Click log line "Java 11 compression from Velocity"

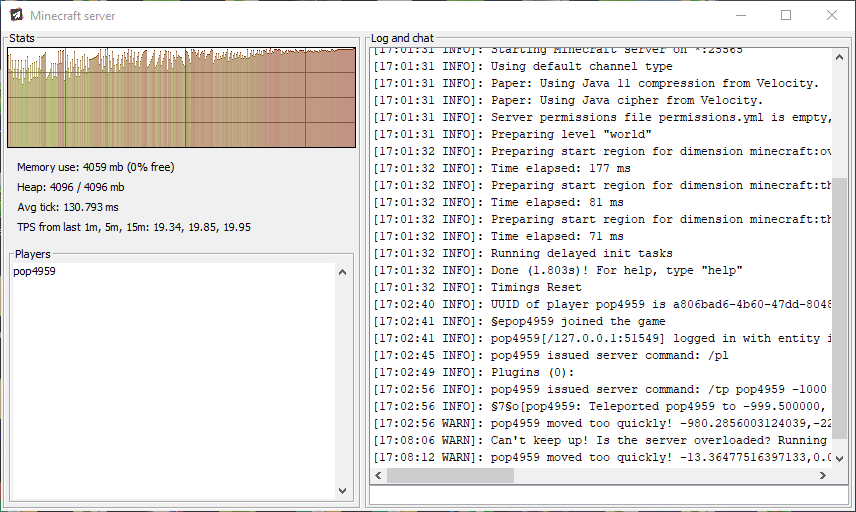pyautogui.click(x=596, y=83)
